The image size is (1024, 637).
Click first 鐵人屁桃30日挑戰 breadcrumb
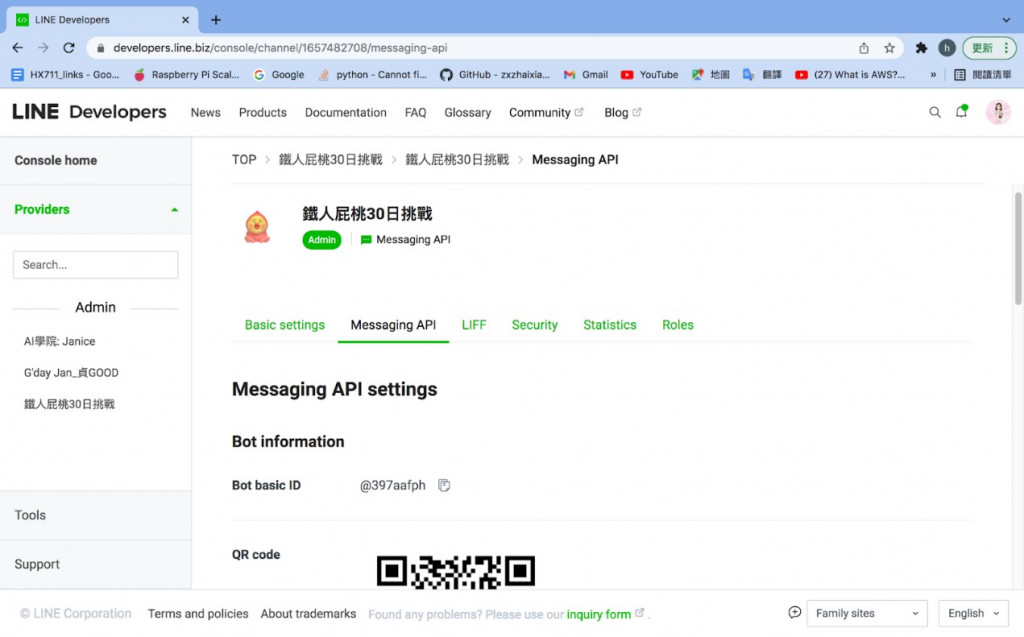(x=330, y=159)
